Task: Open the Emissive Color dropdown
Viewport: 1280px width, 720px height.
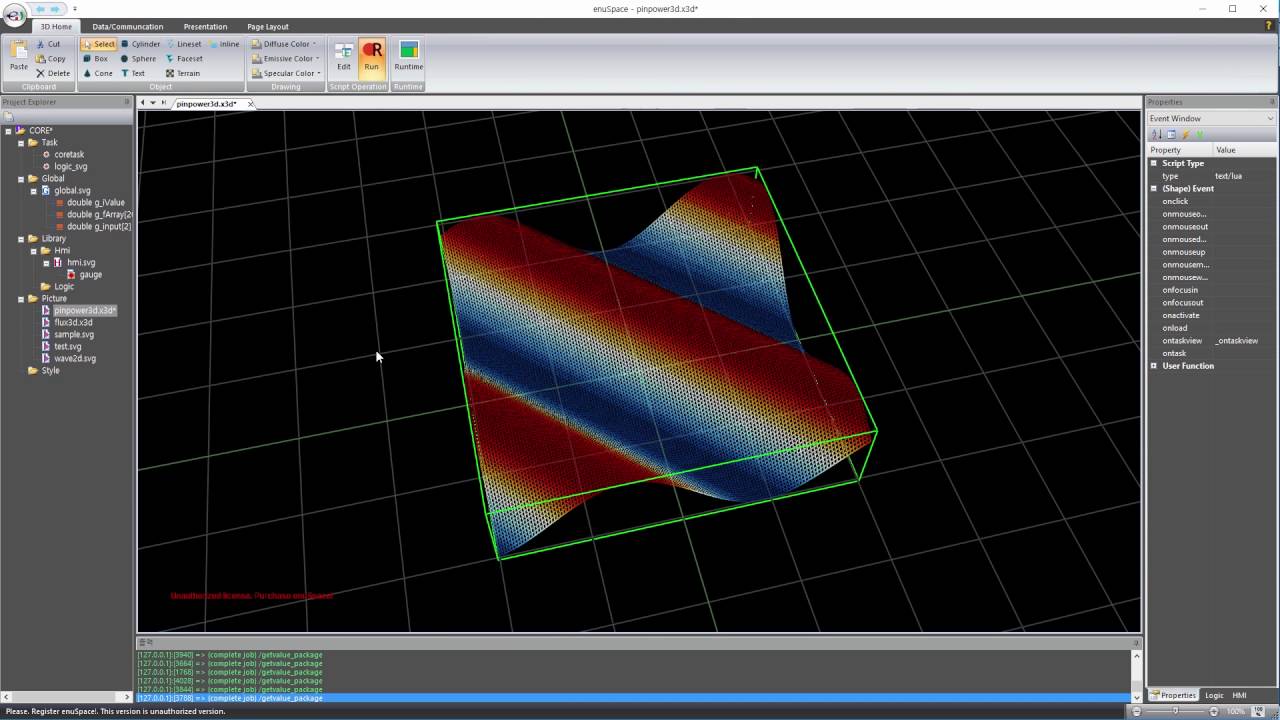Action: click(285, 58)
